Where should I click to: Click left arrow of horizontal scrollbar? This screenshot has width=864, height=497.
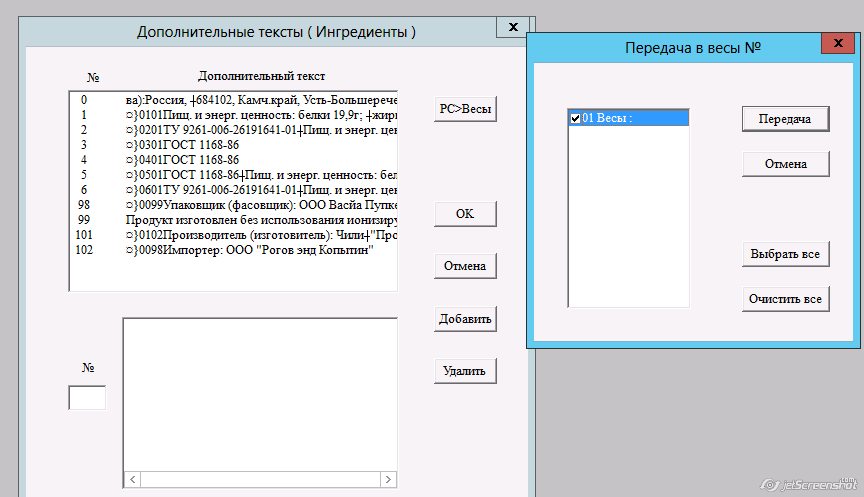coord(130,478)
